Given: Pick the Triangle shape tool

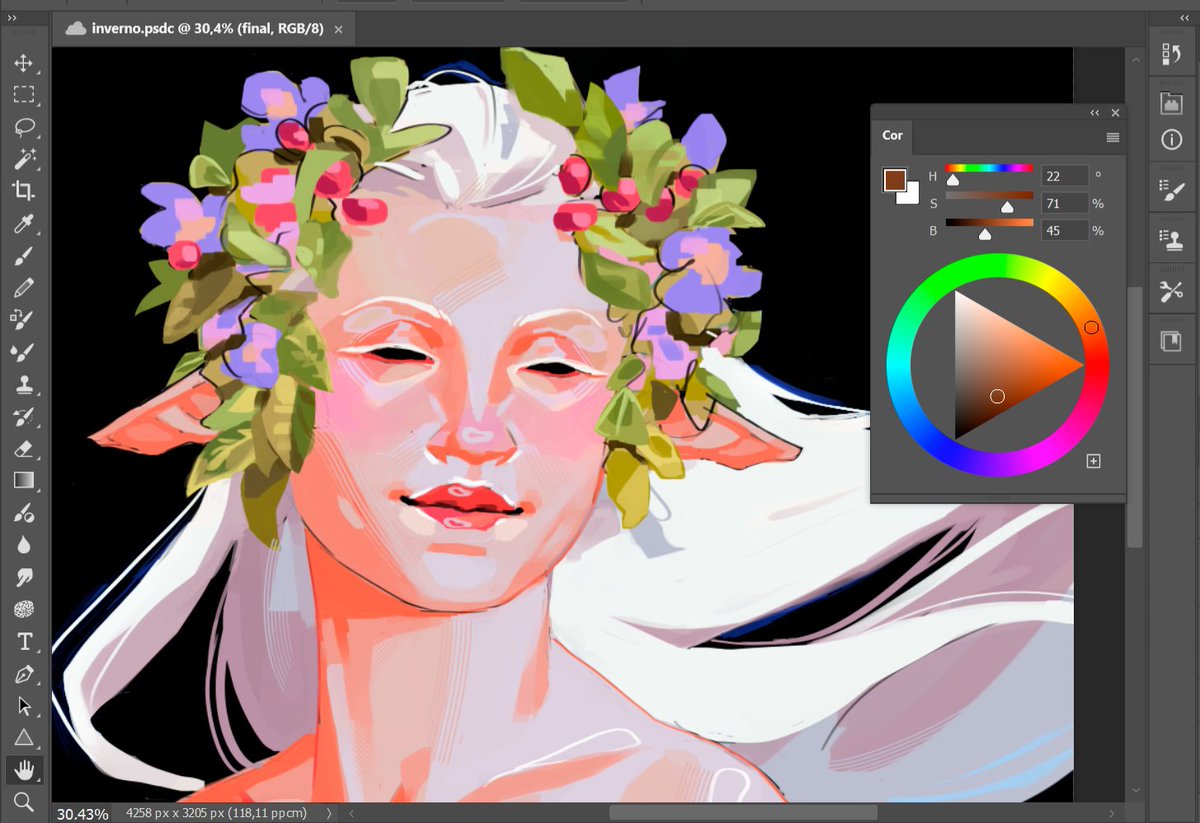Looking at the screenshot, I should [x=23, y=737].
